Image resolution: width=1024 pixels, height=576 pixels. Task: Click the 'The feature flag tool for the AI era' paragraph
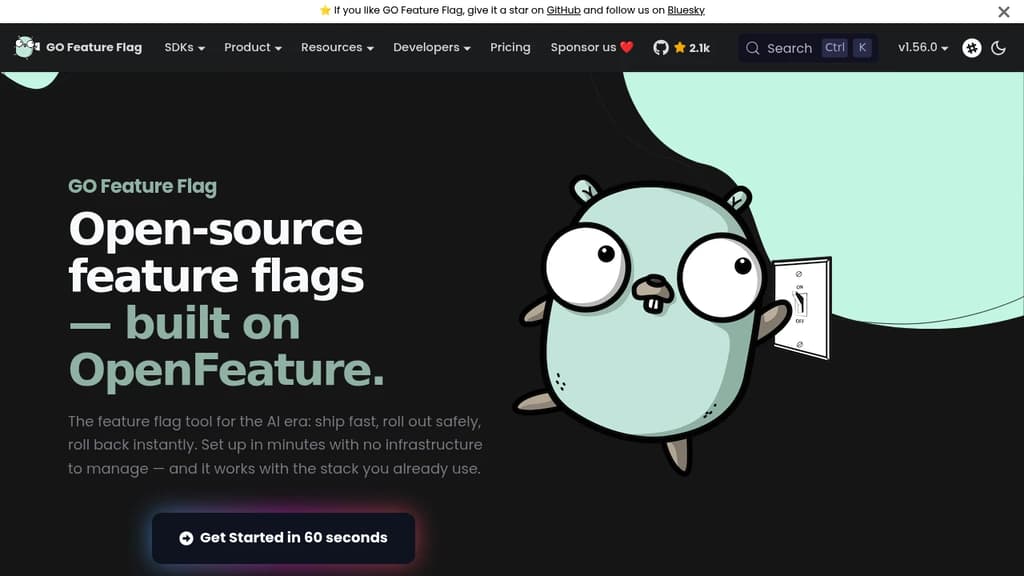(x=275, y=445)
